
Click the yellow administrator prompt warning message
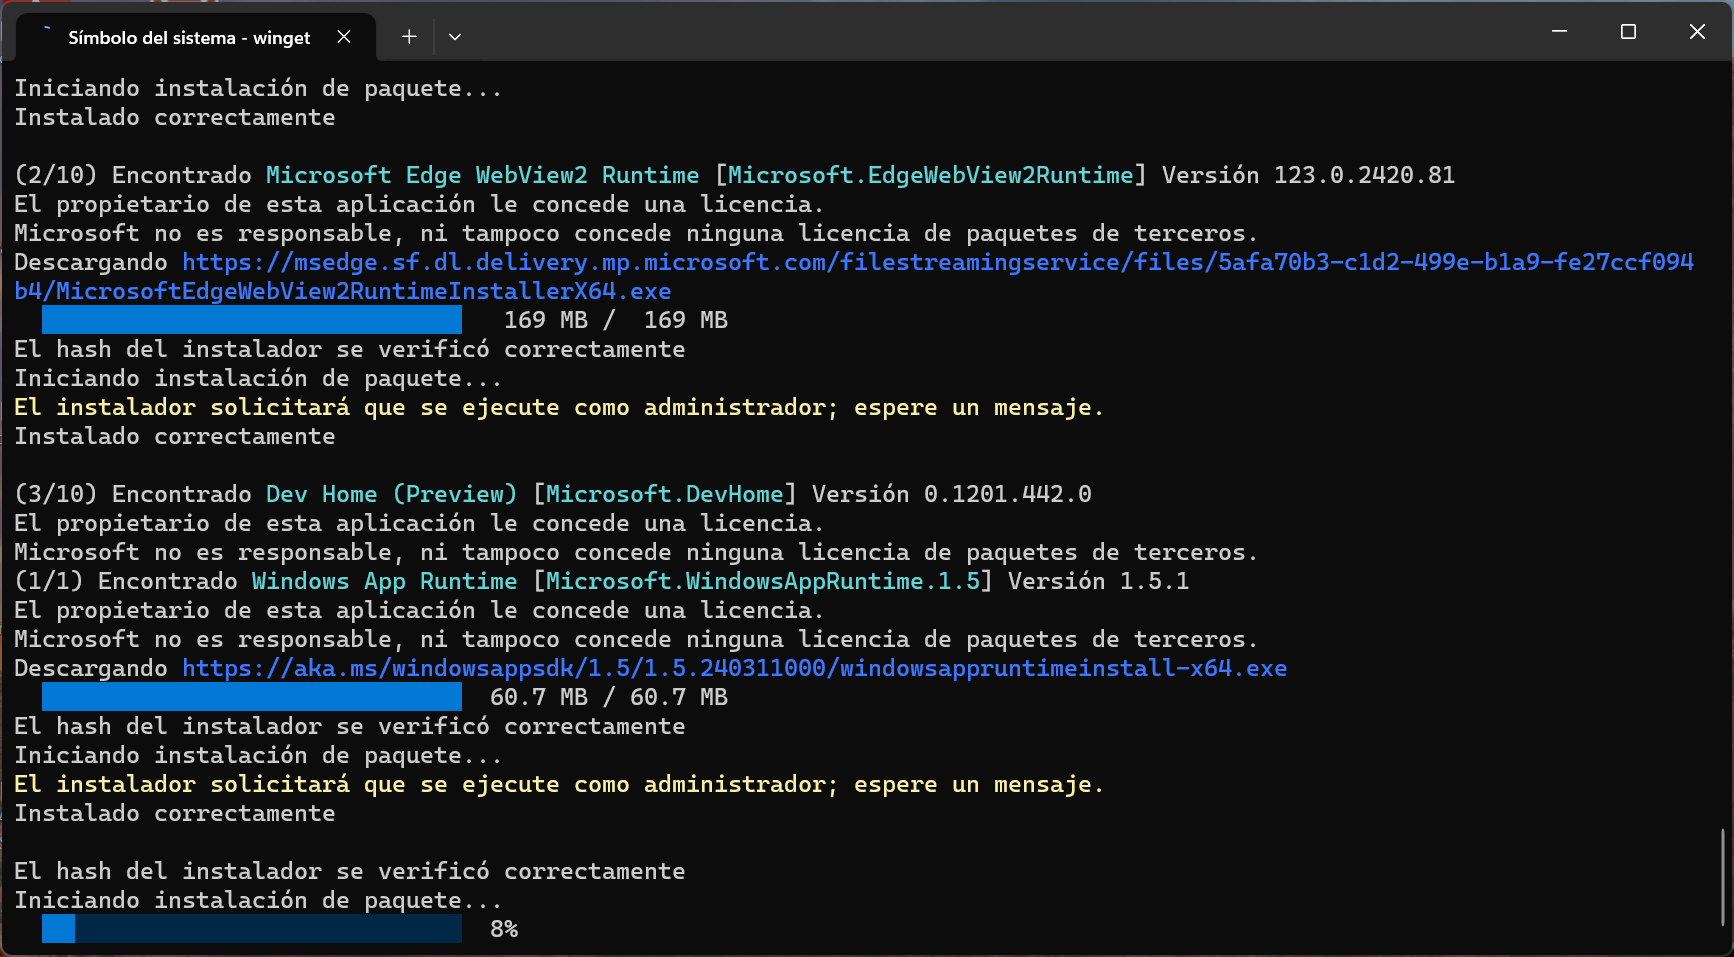click(x=558, y=406)
